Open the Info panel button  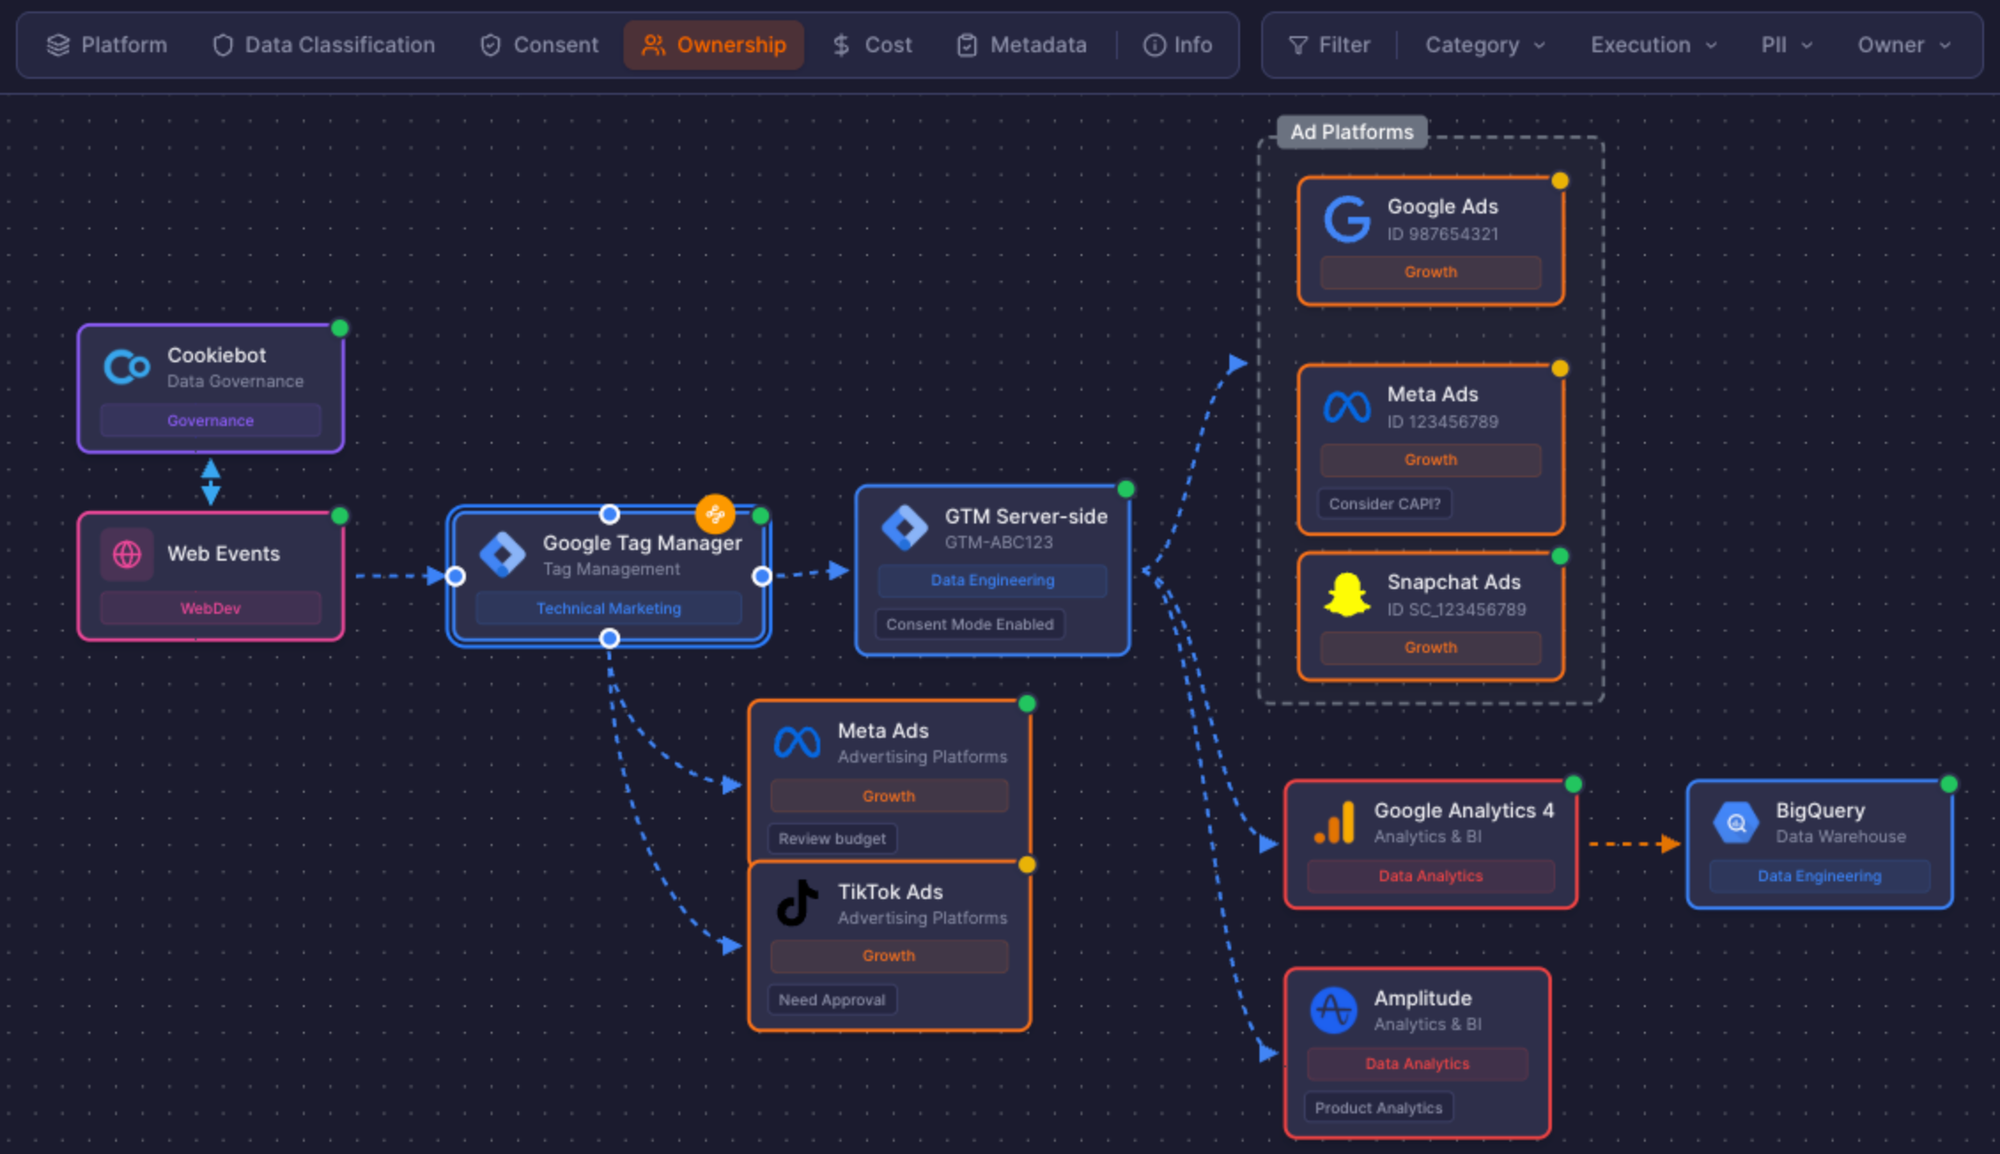coord(1177,45)
